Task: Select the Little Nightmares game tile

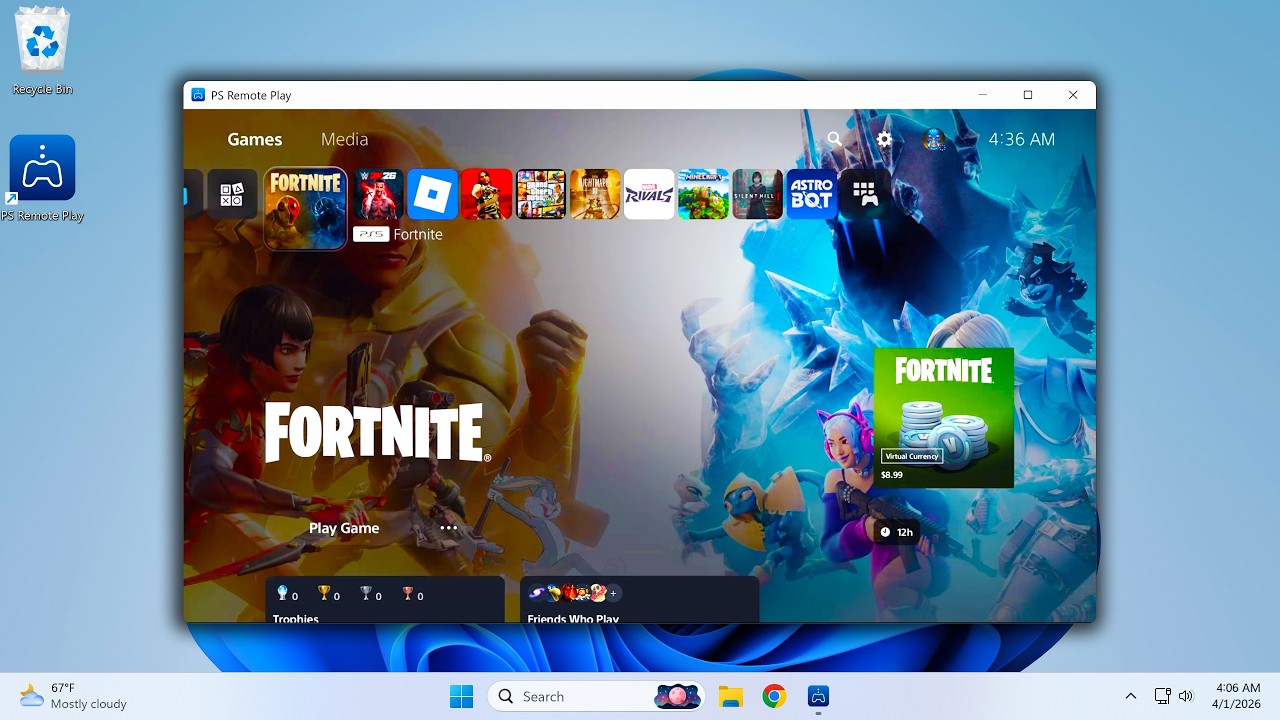Action: [x=595, y=194]
